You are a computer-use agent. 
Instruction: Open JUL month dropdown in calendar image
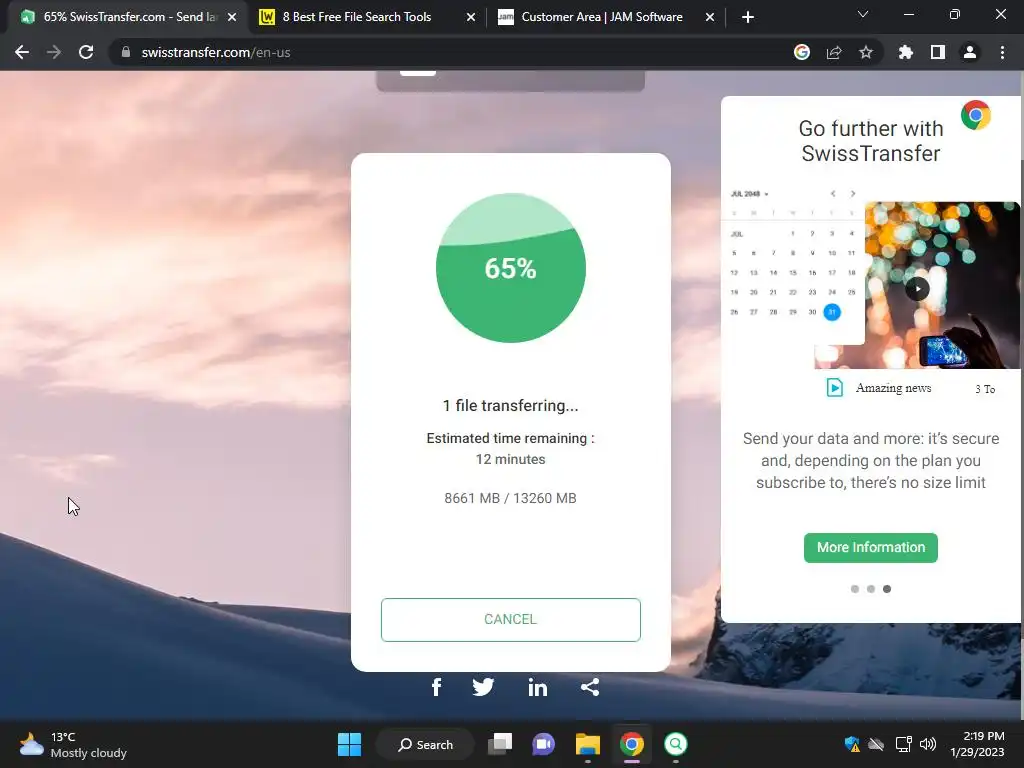(749, 194)
